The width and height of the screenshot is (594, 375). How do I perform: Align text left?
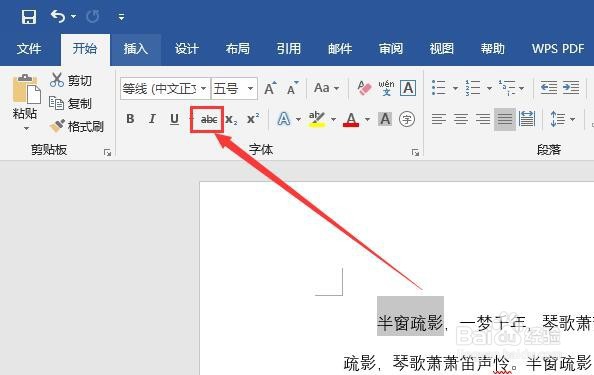tap(439, 119)
